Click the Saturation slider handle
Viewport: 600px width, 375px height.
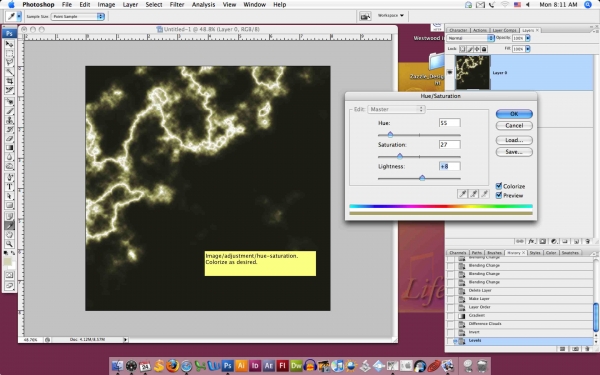point(400,156)
